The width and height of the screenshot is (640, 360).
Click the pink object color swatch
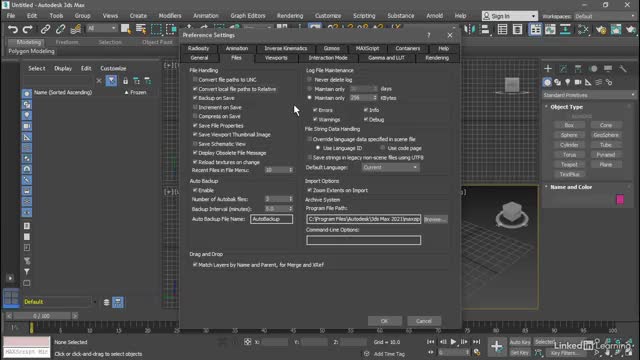[620, 200]
